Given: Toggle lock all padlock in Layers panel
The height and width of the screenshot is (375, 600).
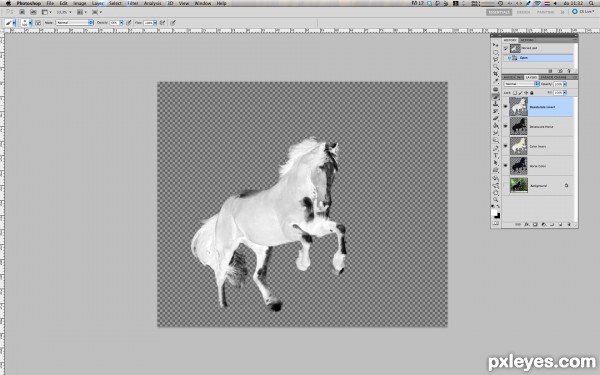Looking at the screenshot, I should (532, 93).
